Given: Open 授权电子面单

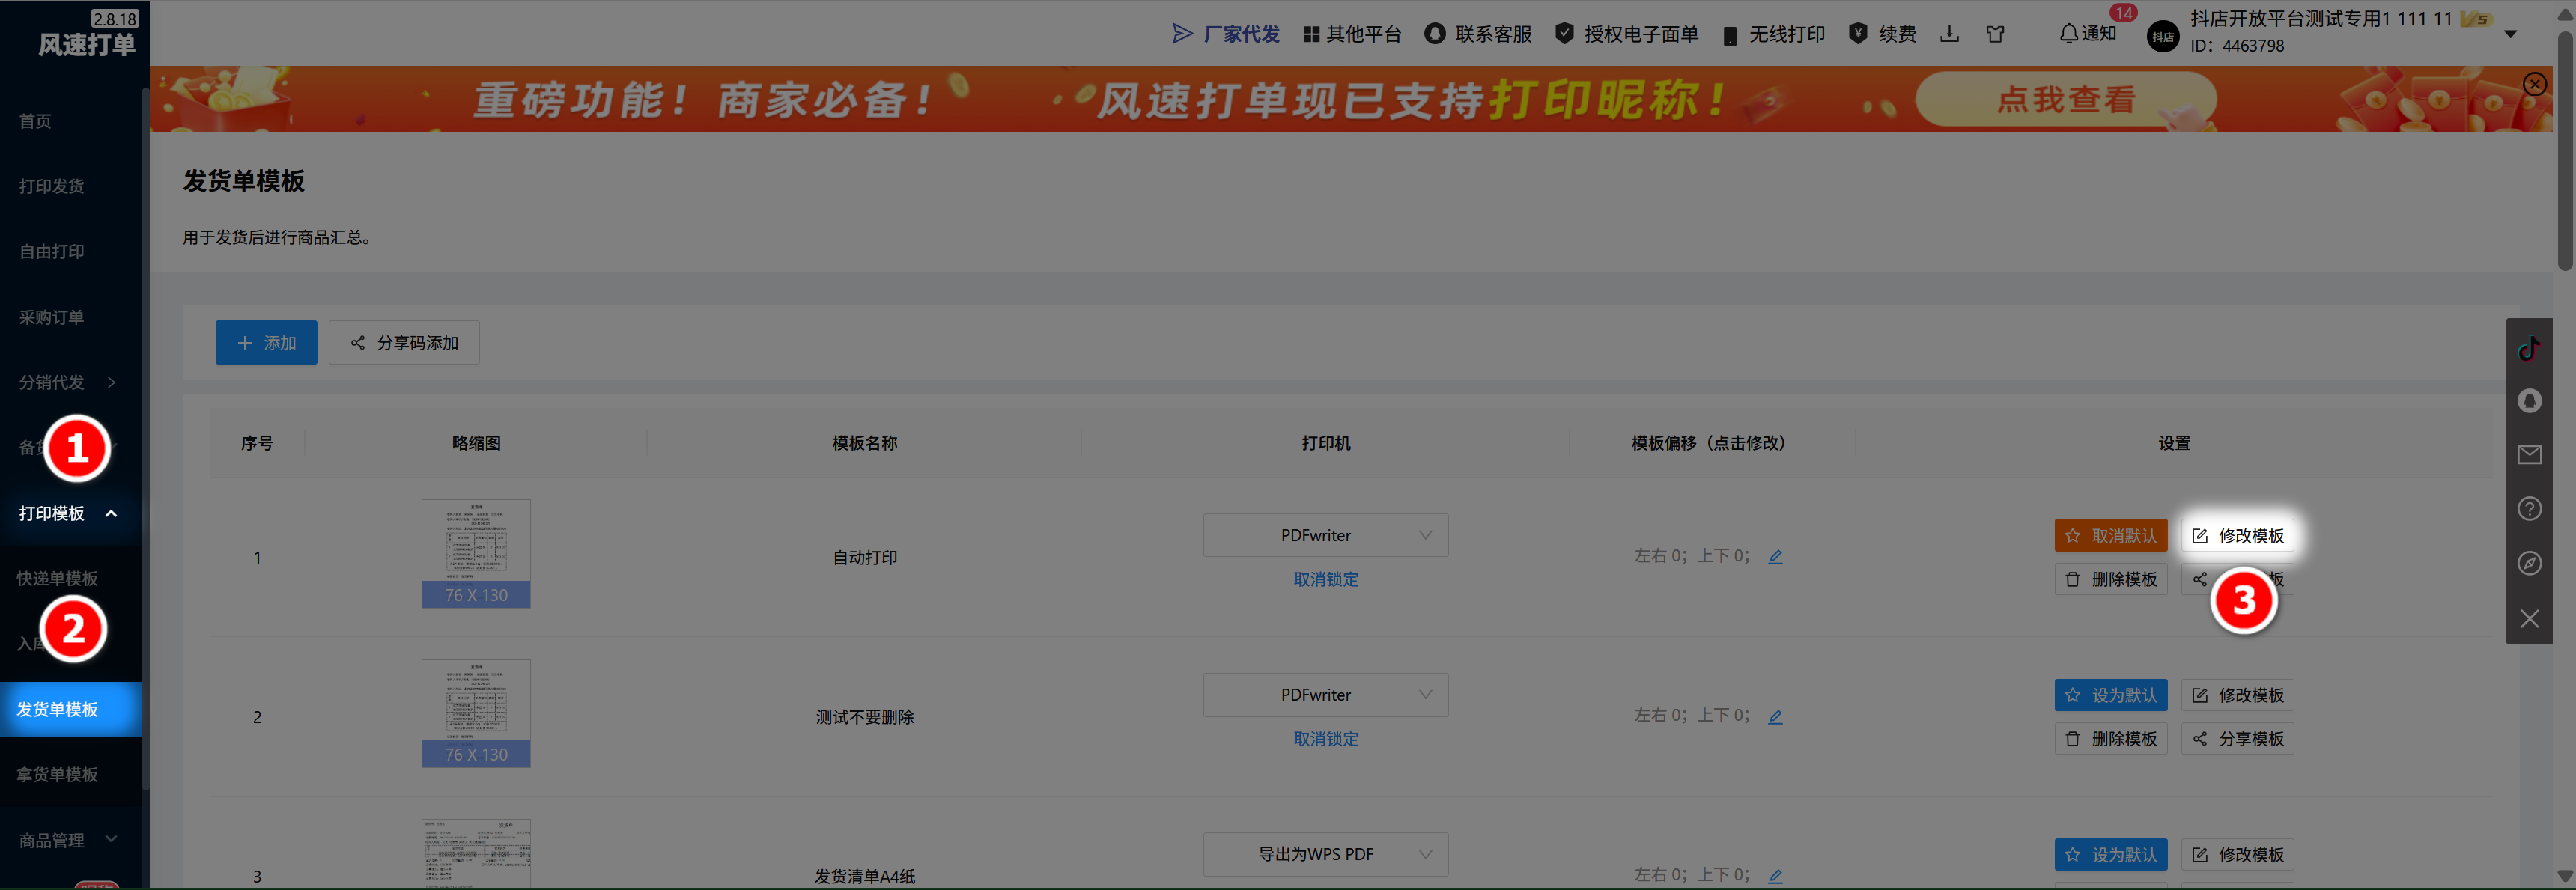Looking at the screenshot, I should tap(1627, 34).
